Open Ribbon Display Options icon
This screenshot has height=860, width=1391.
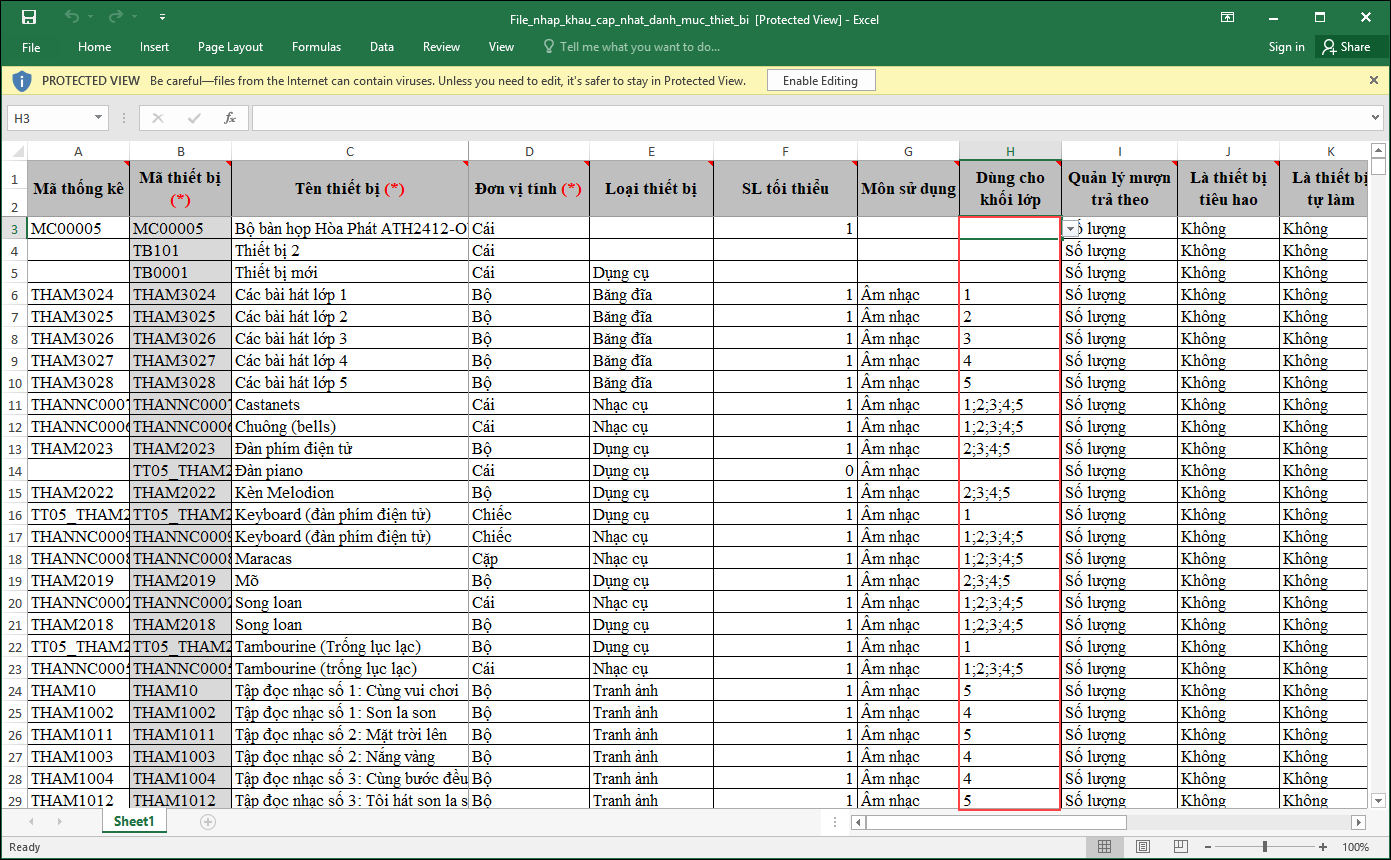tap(1227, 17)
